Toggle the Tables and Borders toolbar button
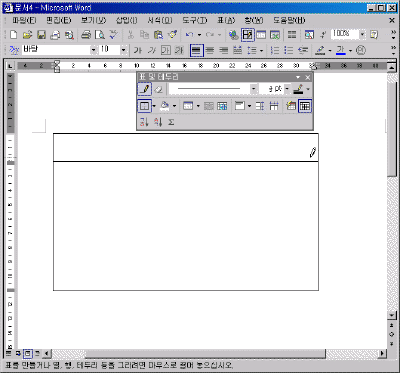Viewport: 400px width, 373px height. pos(247,35)
